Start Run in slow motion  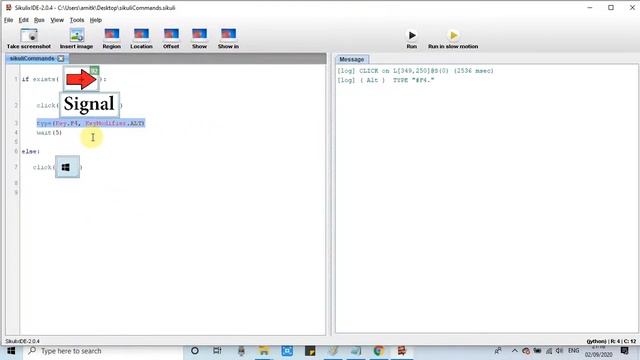453,39
